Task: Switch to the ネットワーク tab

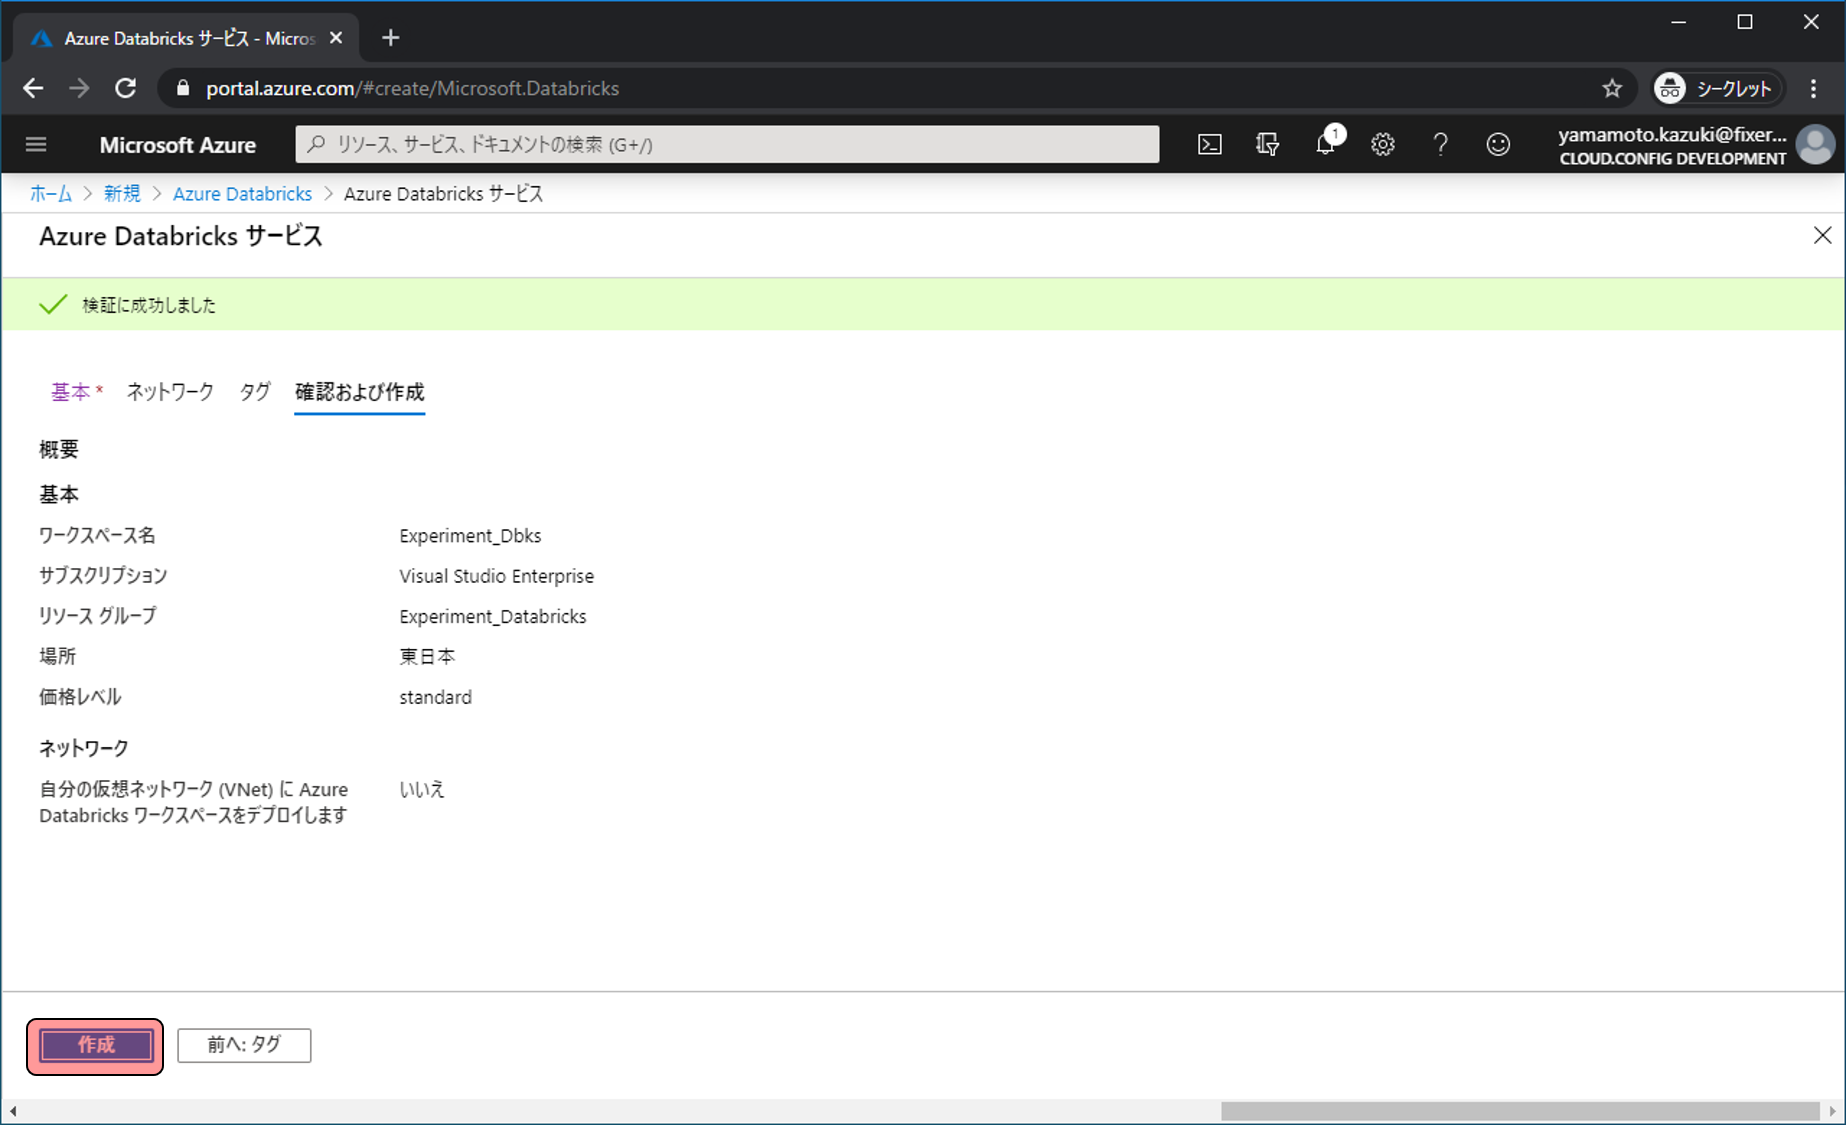Action: click(170, 392)
